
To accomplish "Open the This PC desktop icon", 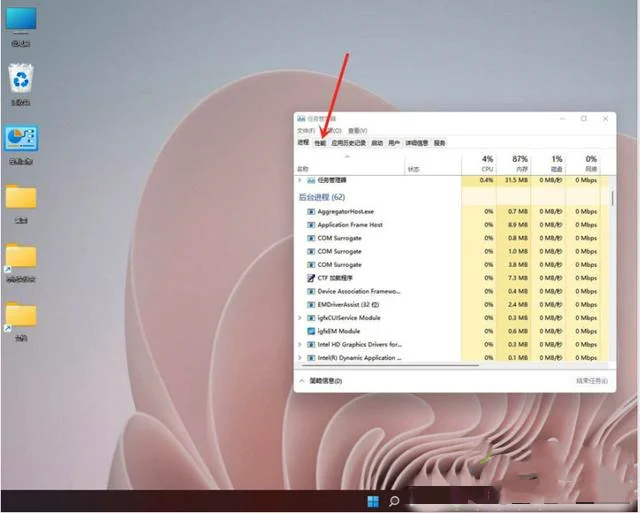I will pos(20,20).
